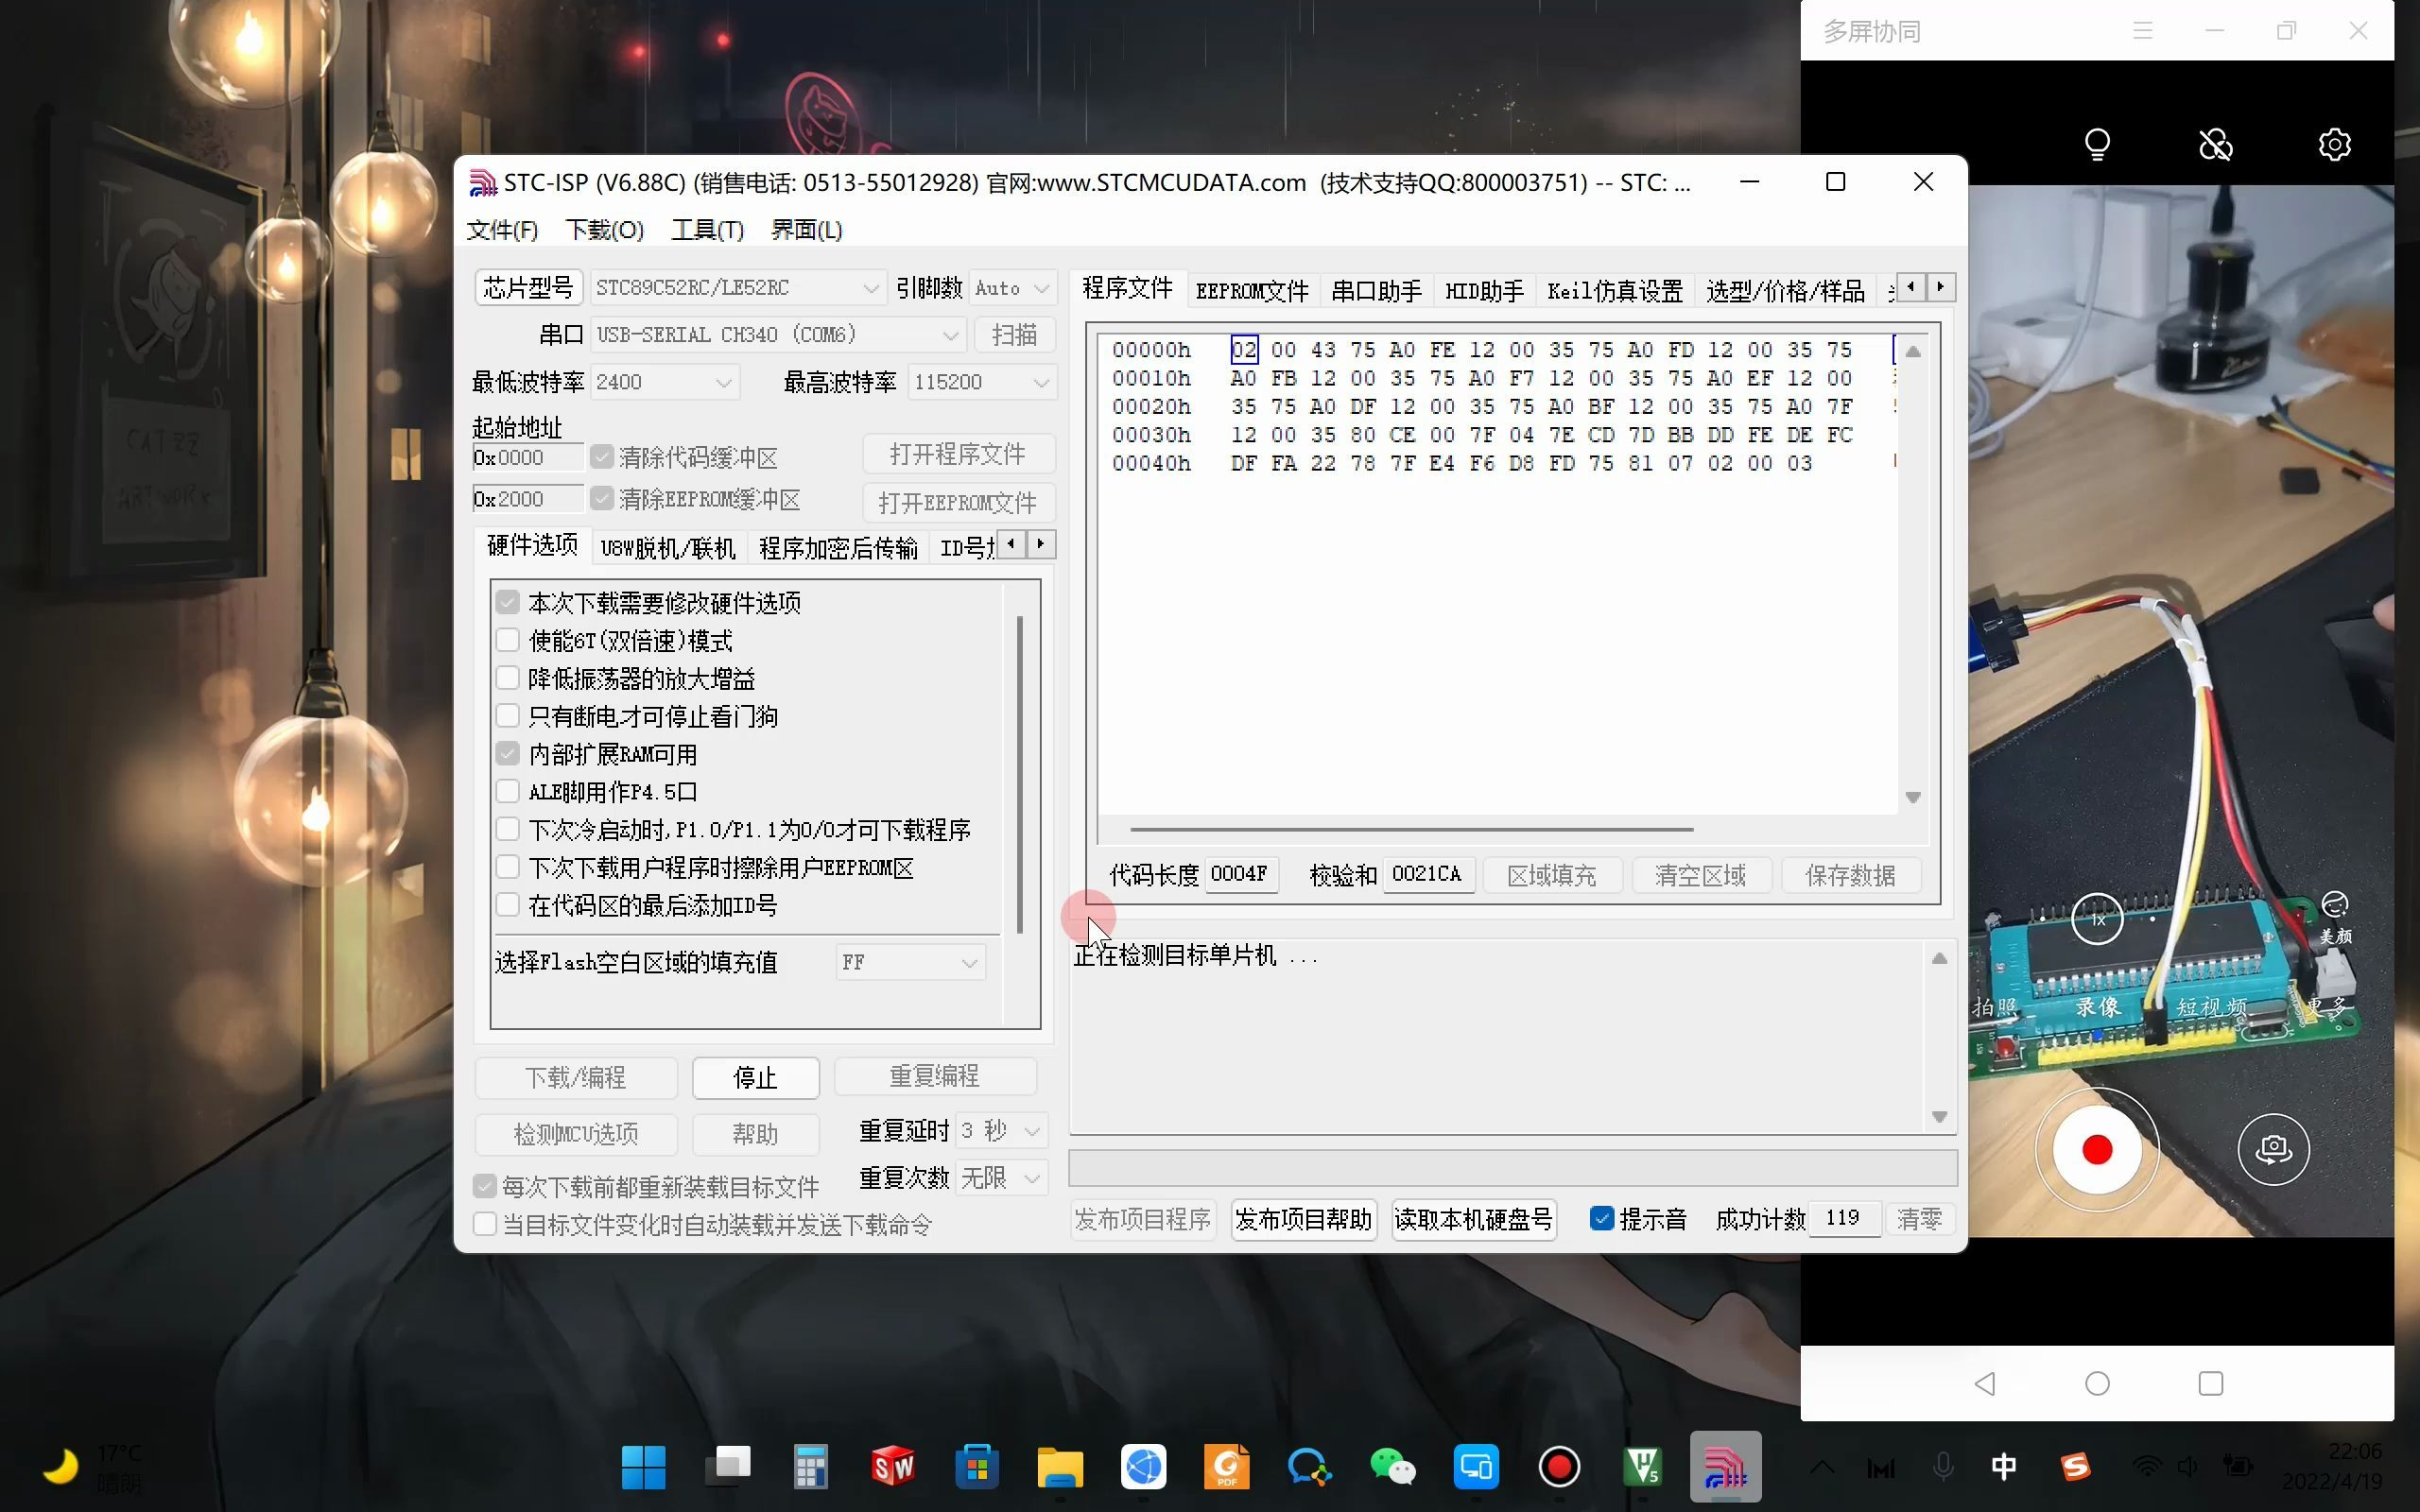This screenshot has width=2420, height=1512.
Task: Open the 多屏协同 window hamburger menu
Action: tap(2142, 31)
